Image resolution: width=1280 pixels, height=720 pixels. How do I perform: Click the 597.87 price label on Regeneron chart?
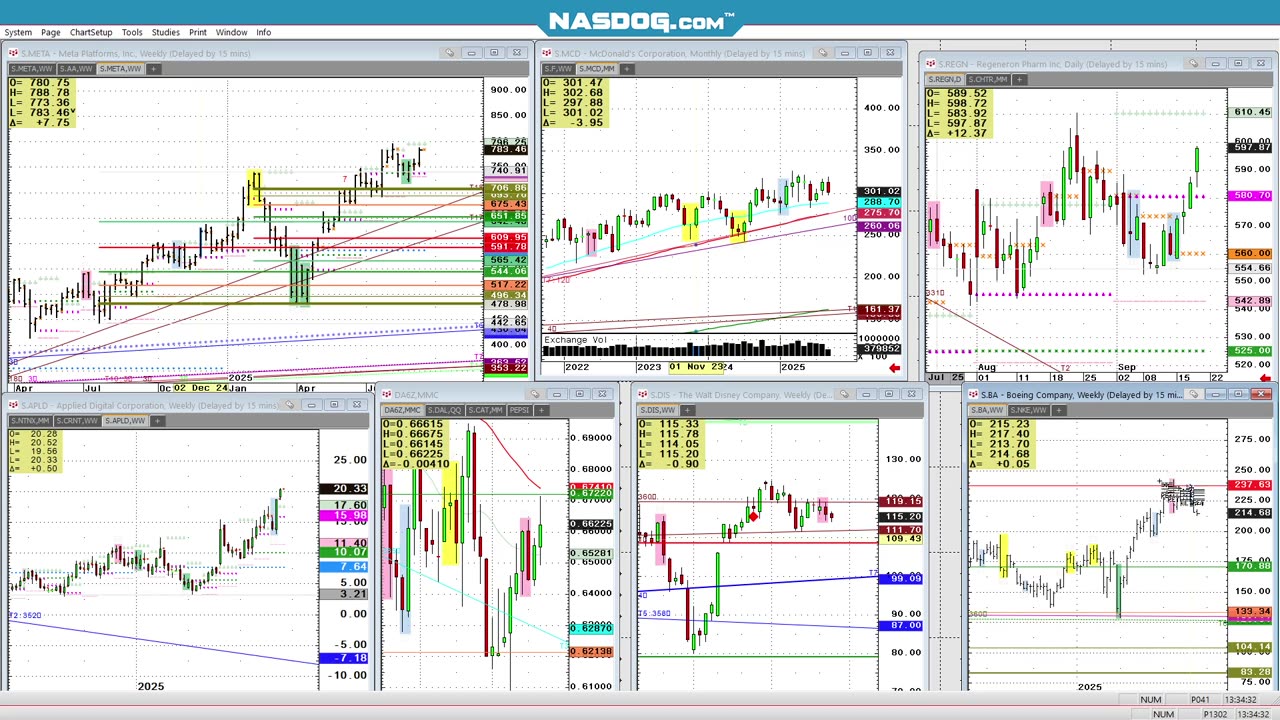pos(1252,148)
